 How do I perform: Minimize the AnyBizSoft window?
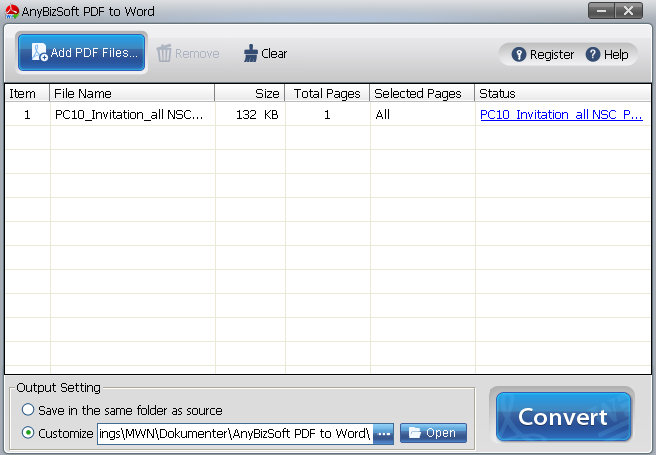pyautogui.click(x=602, y=11)
